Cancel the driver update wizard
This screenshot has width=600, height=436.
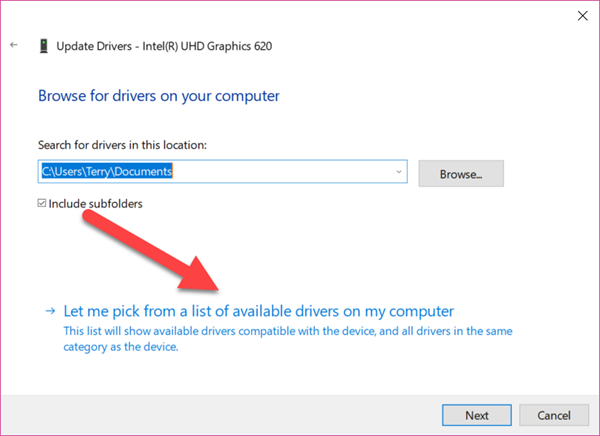[554, 415]
